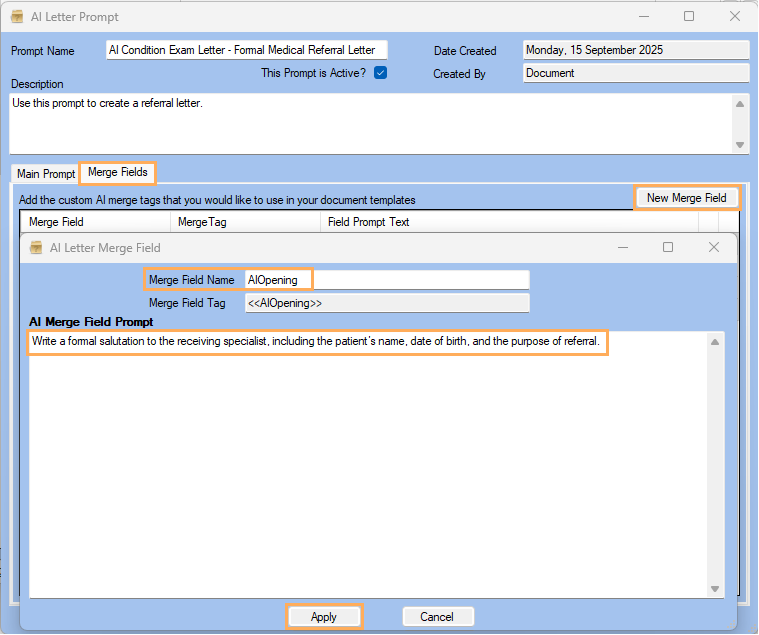Switch to the Main Prompt tab

(x=45, y=174)
